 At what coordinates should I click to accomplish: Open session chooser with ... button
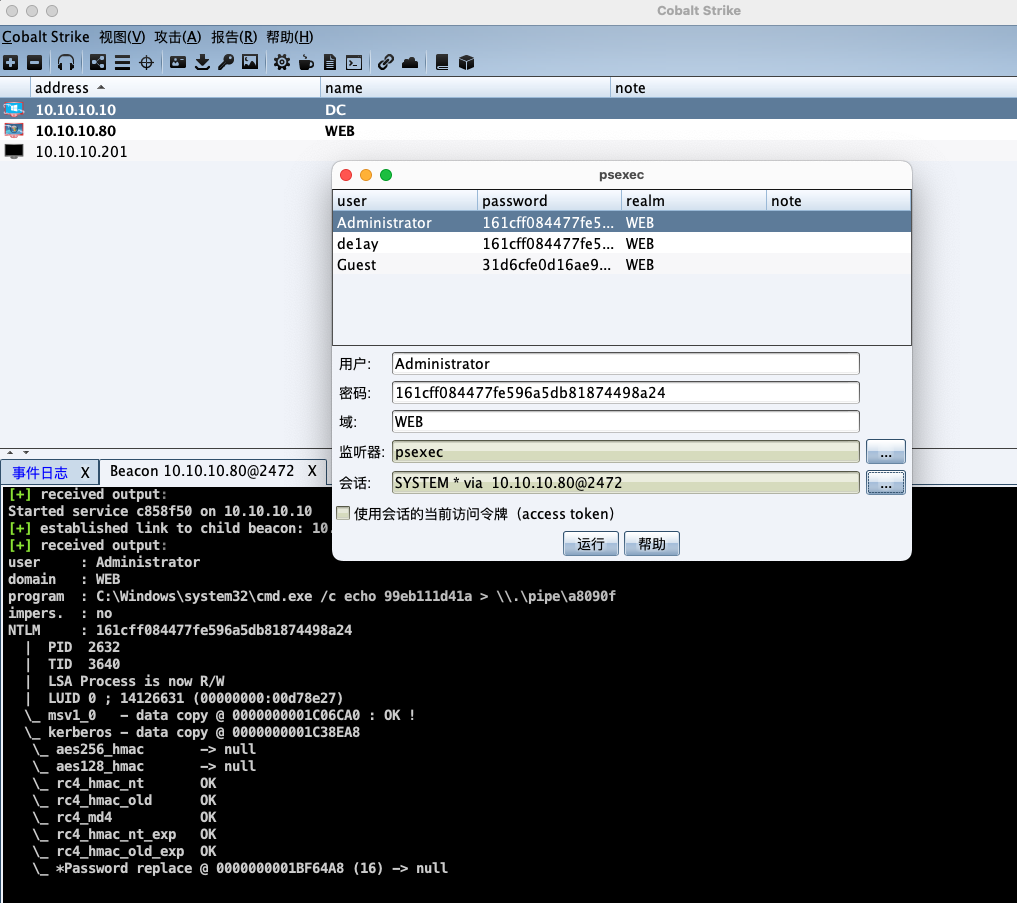(x=885, y=483)
